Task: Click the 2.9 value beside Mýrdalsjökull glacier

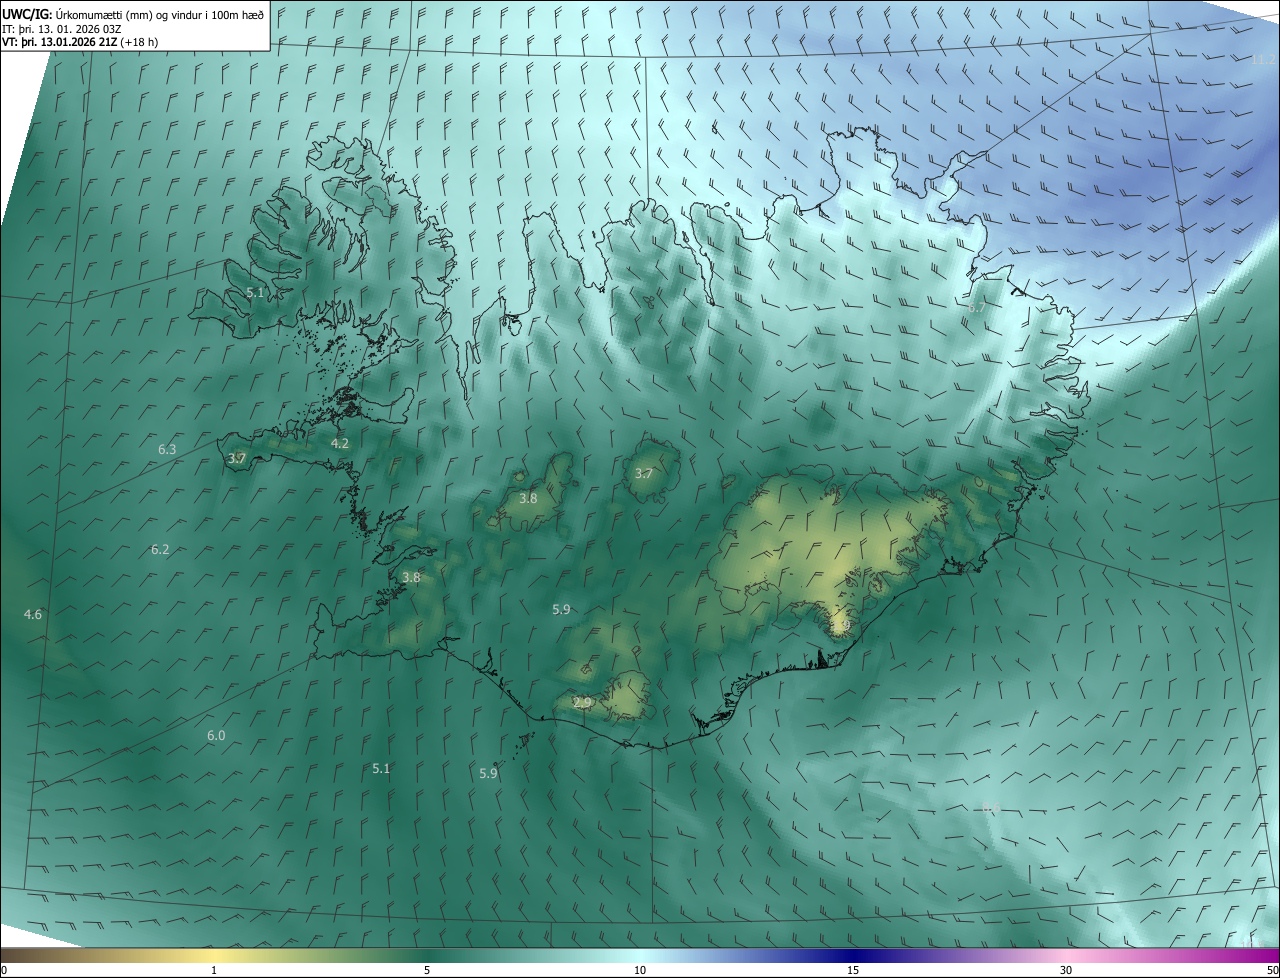Action: click(x=582, y=703)
